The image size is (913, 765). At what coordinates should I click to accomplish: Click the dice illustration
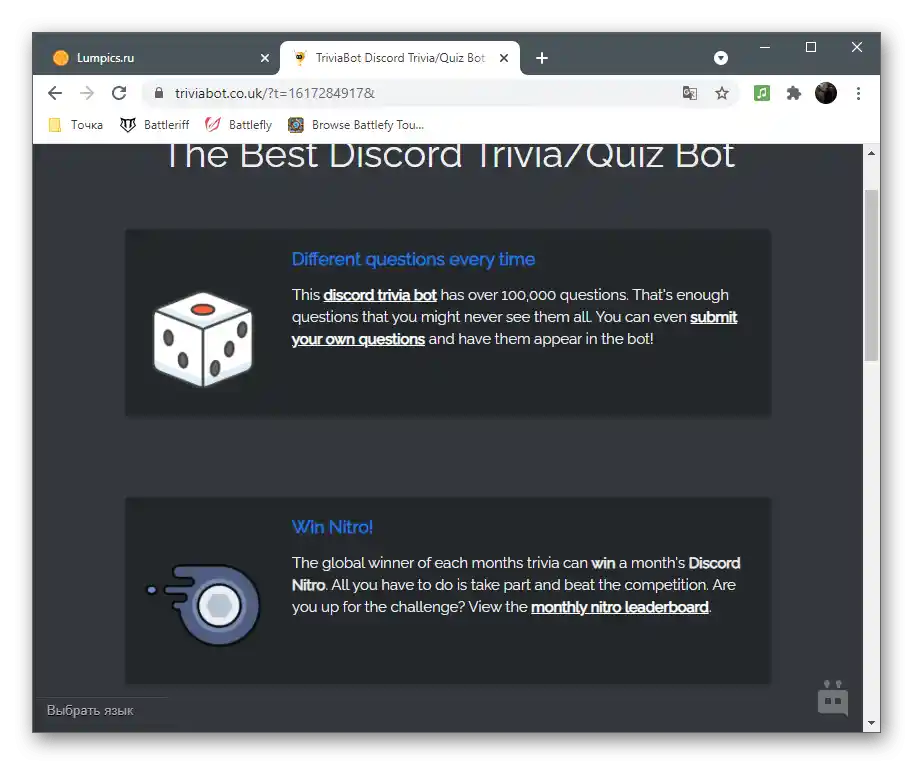pyautogui.click(x=203, y=339)
